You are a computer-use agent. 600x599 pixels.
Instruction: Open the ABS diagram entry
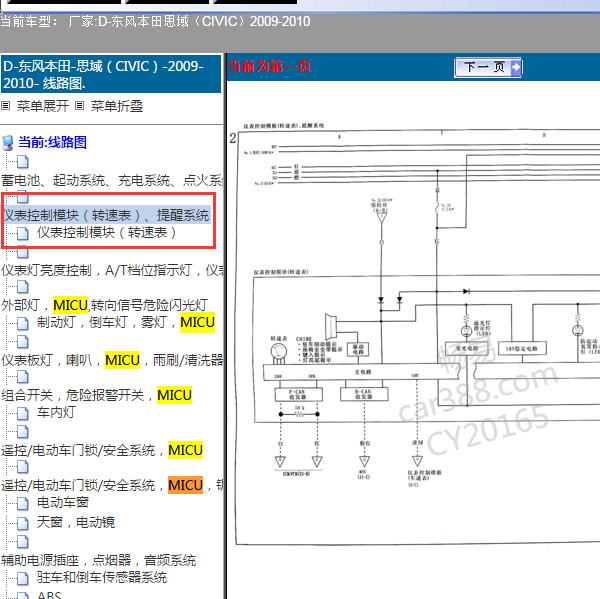tap(49, 595)
